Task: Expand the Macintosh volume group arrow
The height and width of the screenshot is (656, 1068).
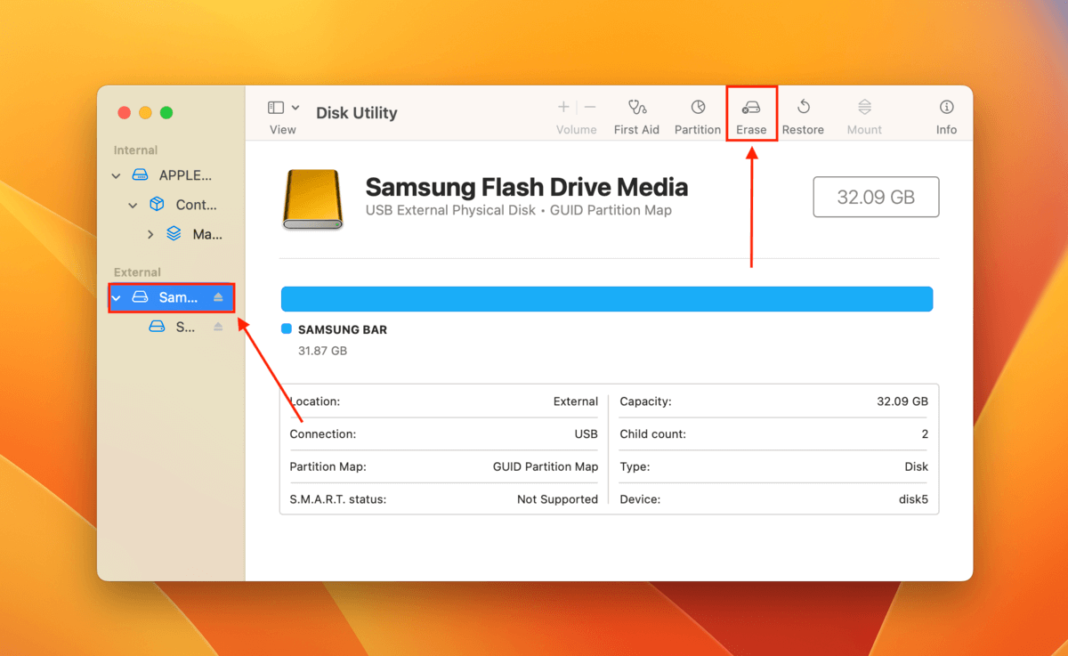Action: (151, 234)
